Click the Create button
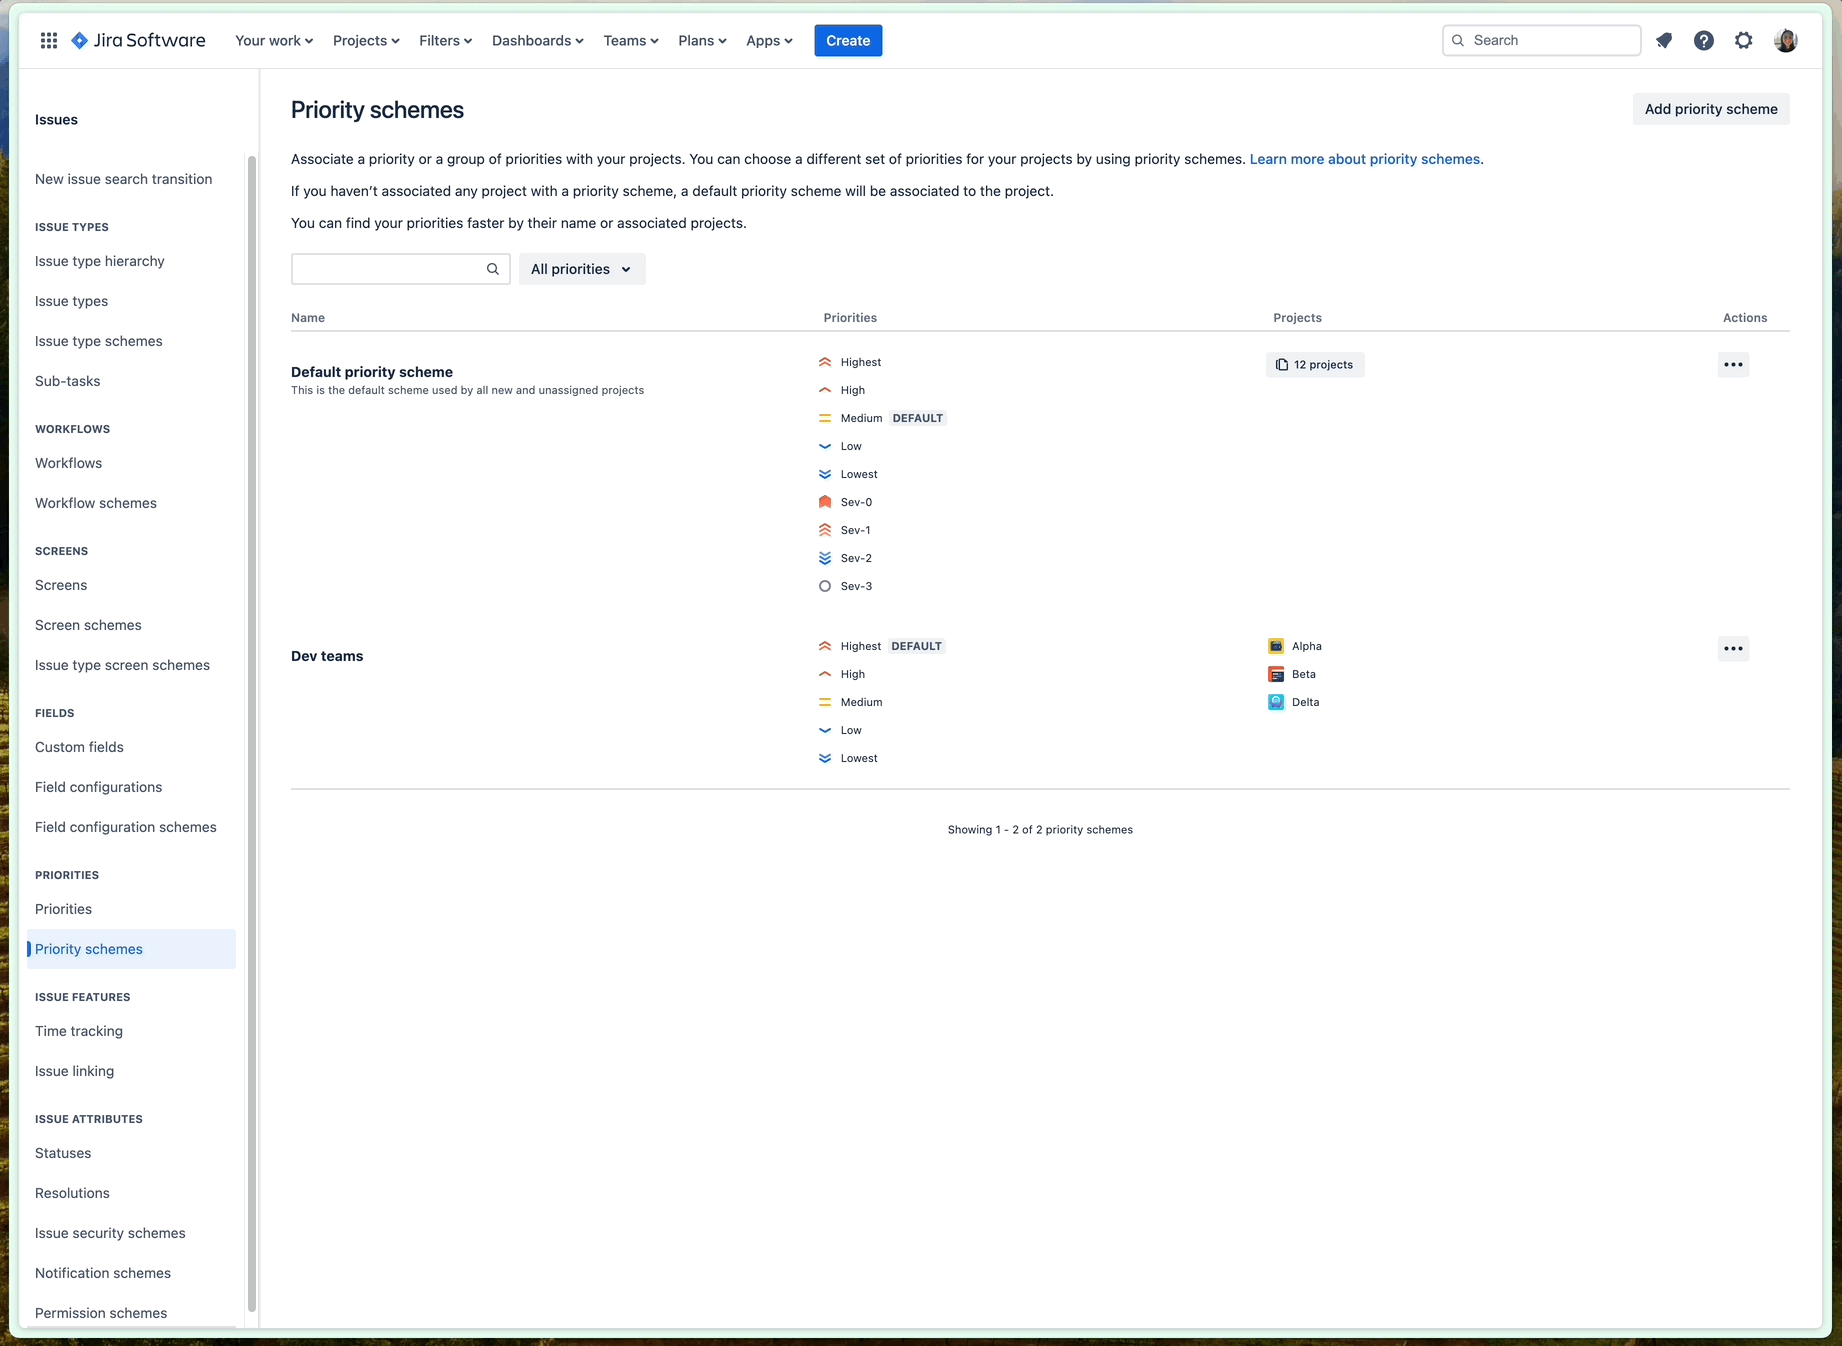Viewport: 1842px width, 1346px height. 848,40
